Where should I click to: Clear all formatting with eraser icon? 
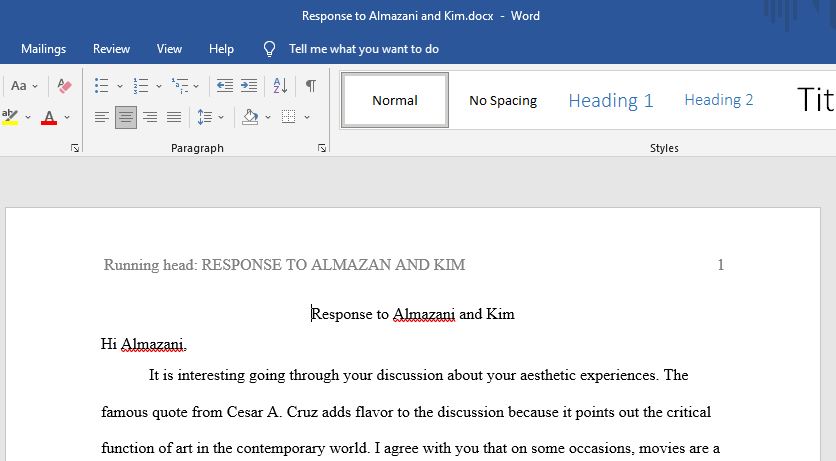click(64, 85)
